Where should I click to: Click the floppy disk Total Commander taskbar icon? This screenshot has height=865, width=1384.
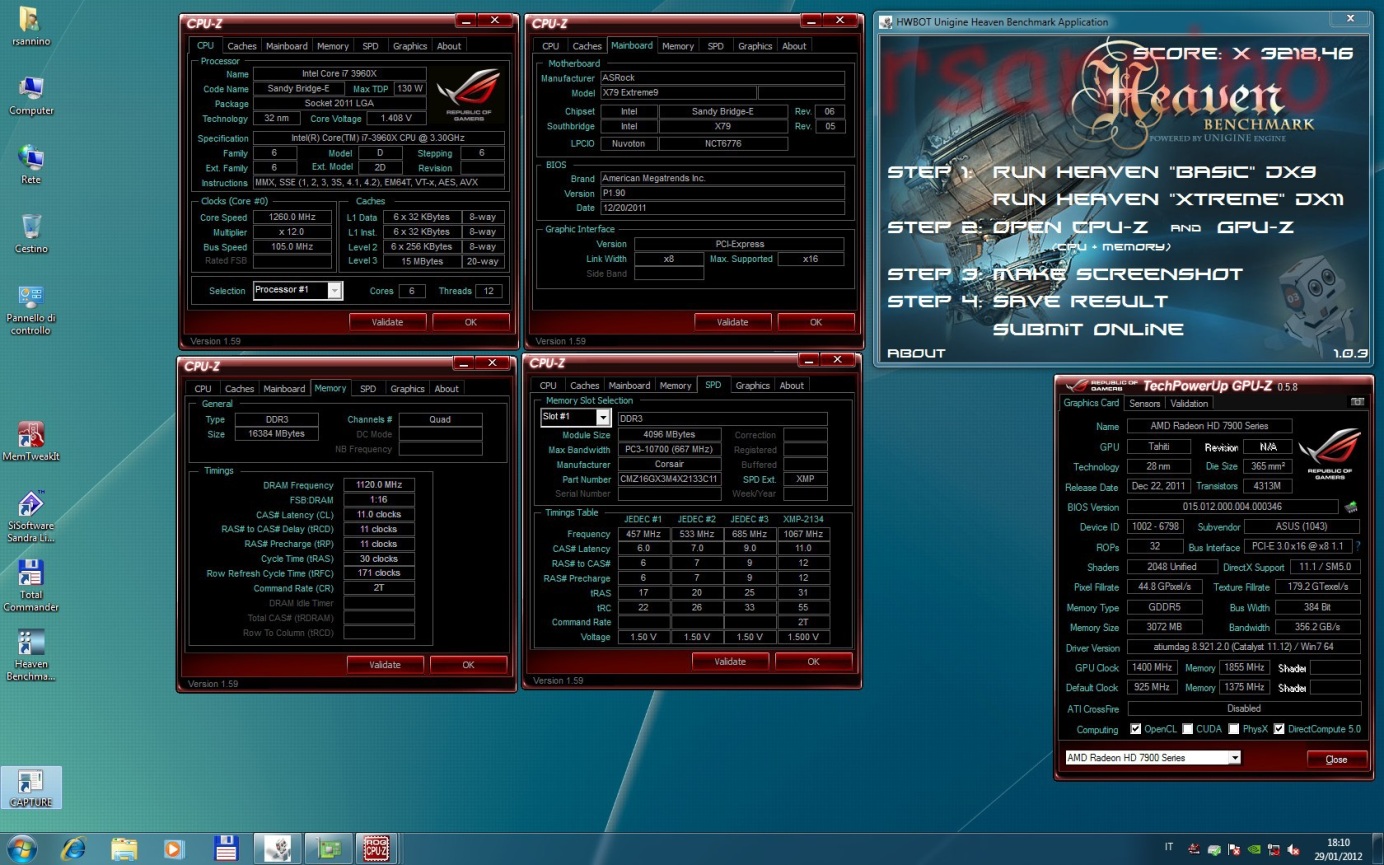[x=226, y=848]
